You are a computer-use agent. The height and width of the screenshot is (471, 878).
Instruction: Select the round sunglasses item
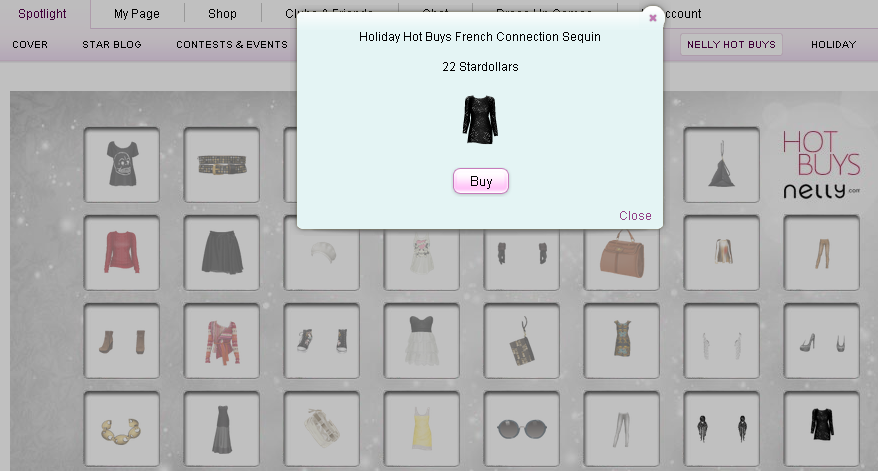[x=521, y=428]
